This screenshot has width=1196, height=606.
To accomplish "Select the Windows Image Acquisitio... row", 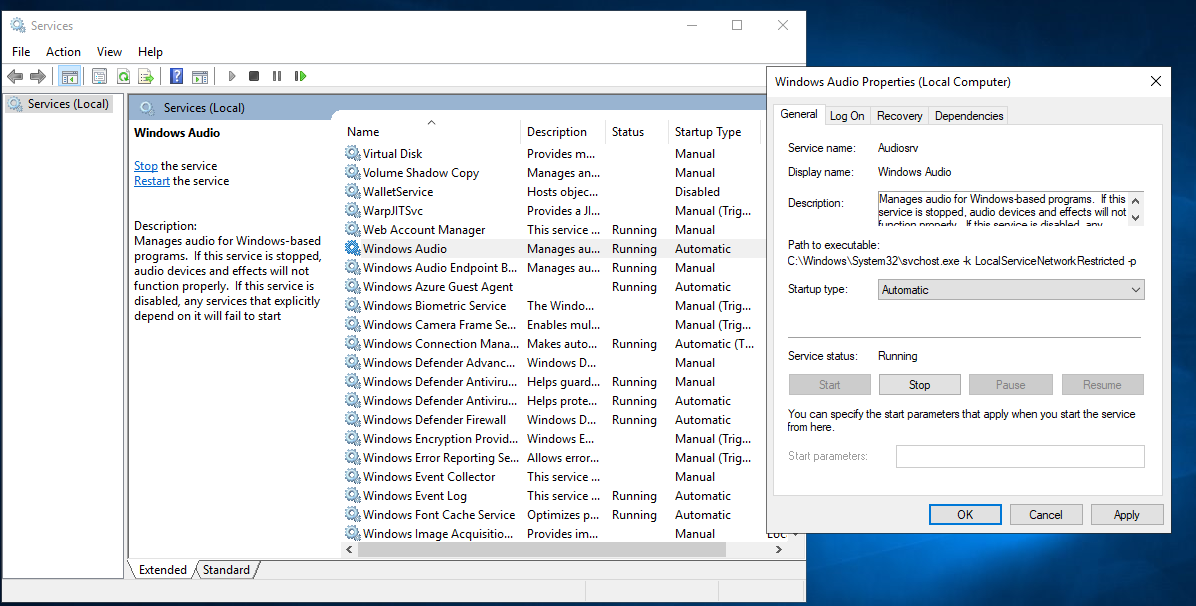I will coord(553,533).
